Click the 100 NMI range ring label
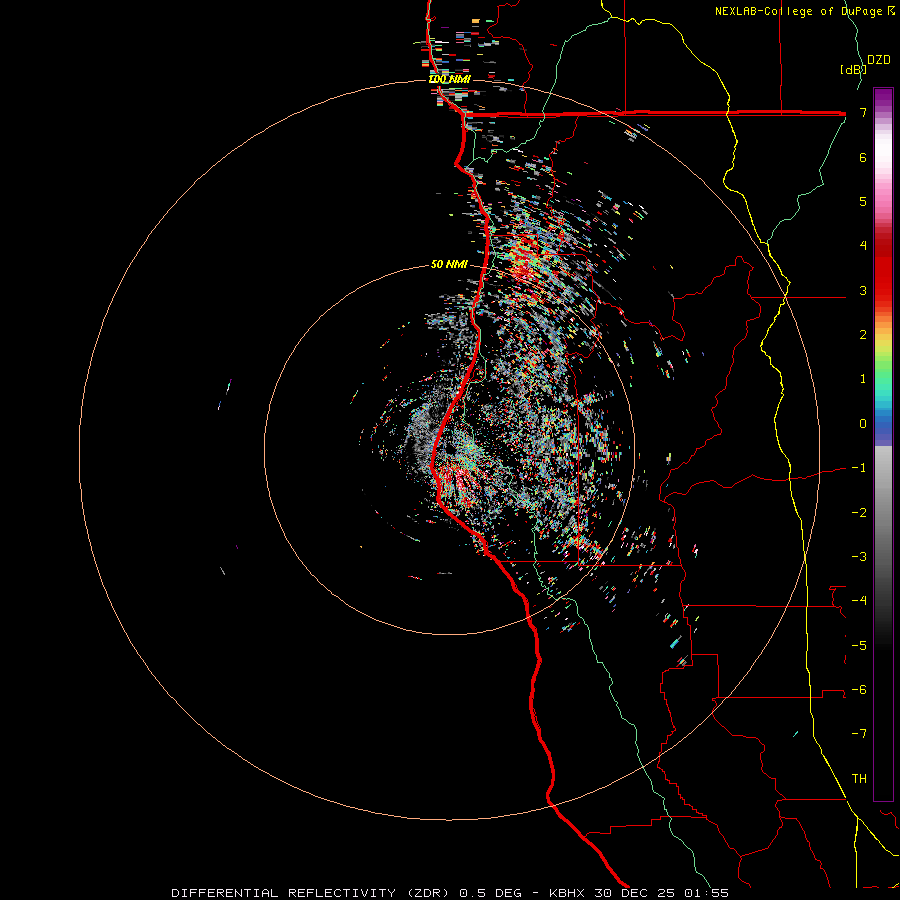900x900 pixels. tap(449, 79)
